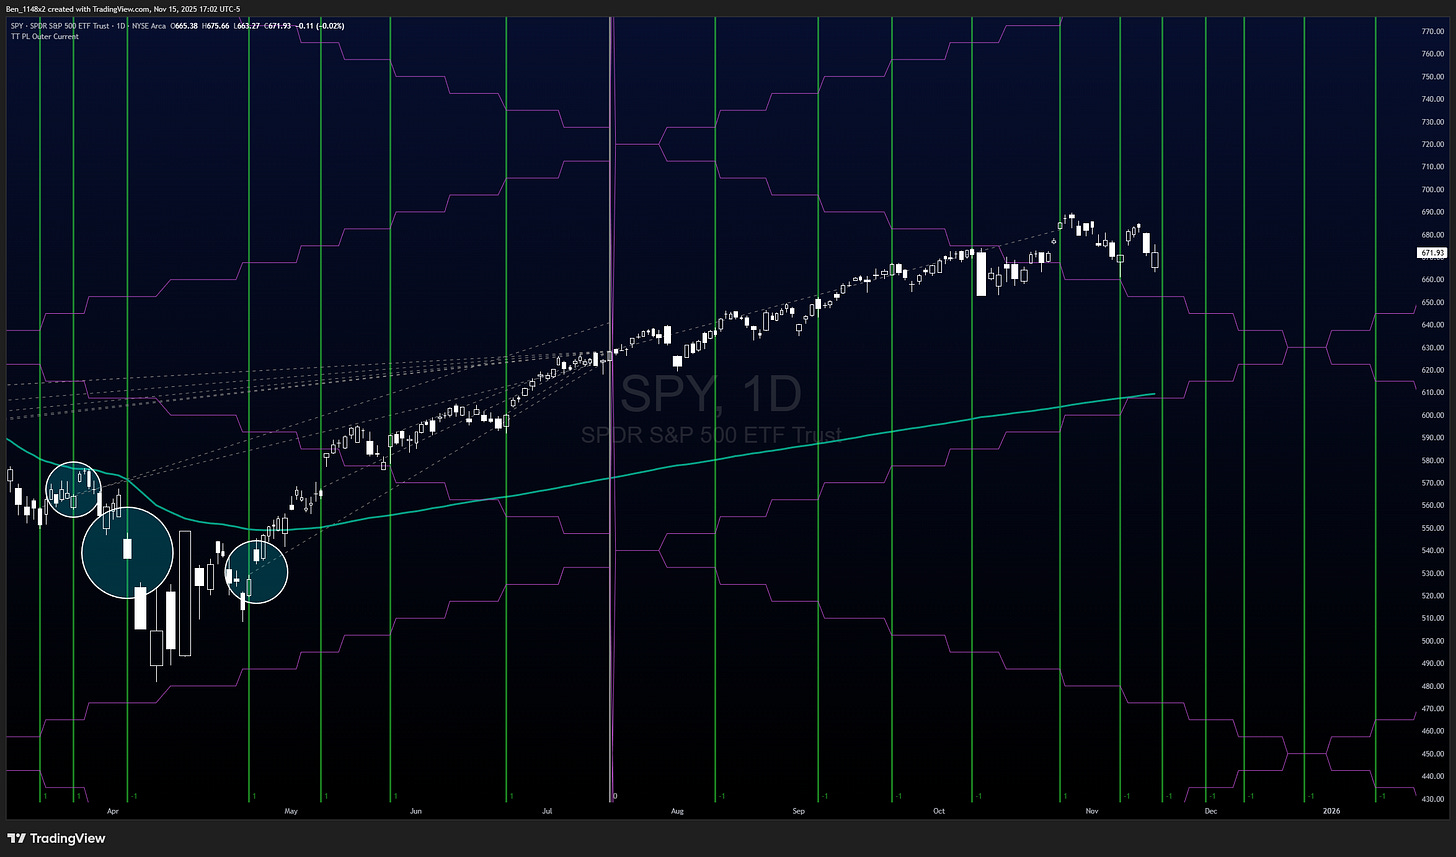Select the SPY symbol title in the legend

click(x=88, y=26)
